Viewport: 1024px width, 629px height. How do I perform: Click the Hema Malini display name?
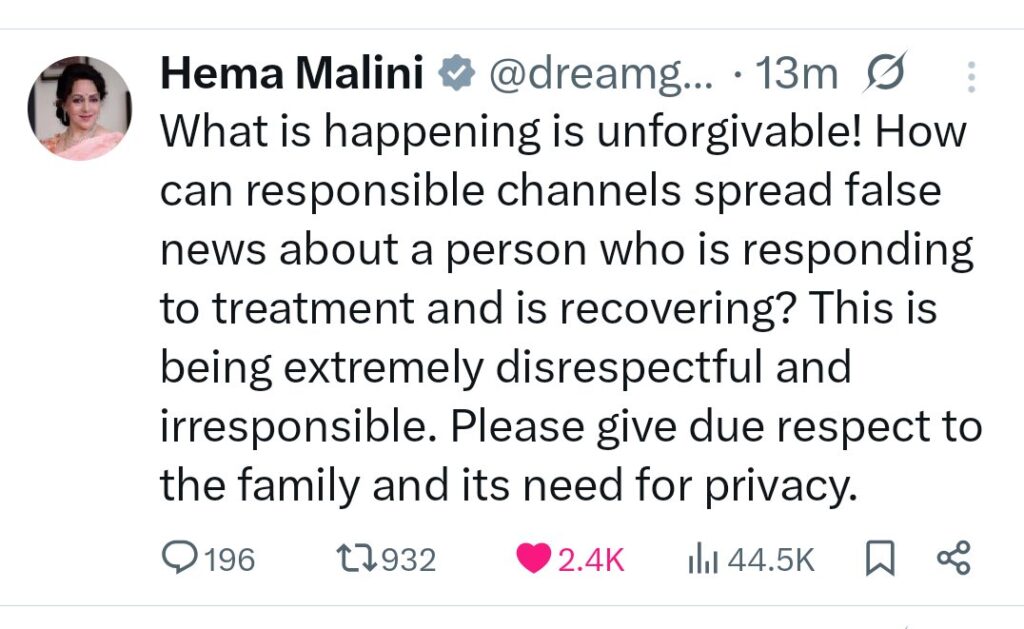292,75
